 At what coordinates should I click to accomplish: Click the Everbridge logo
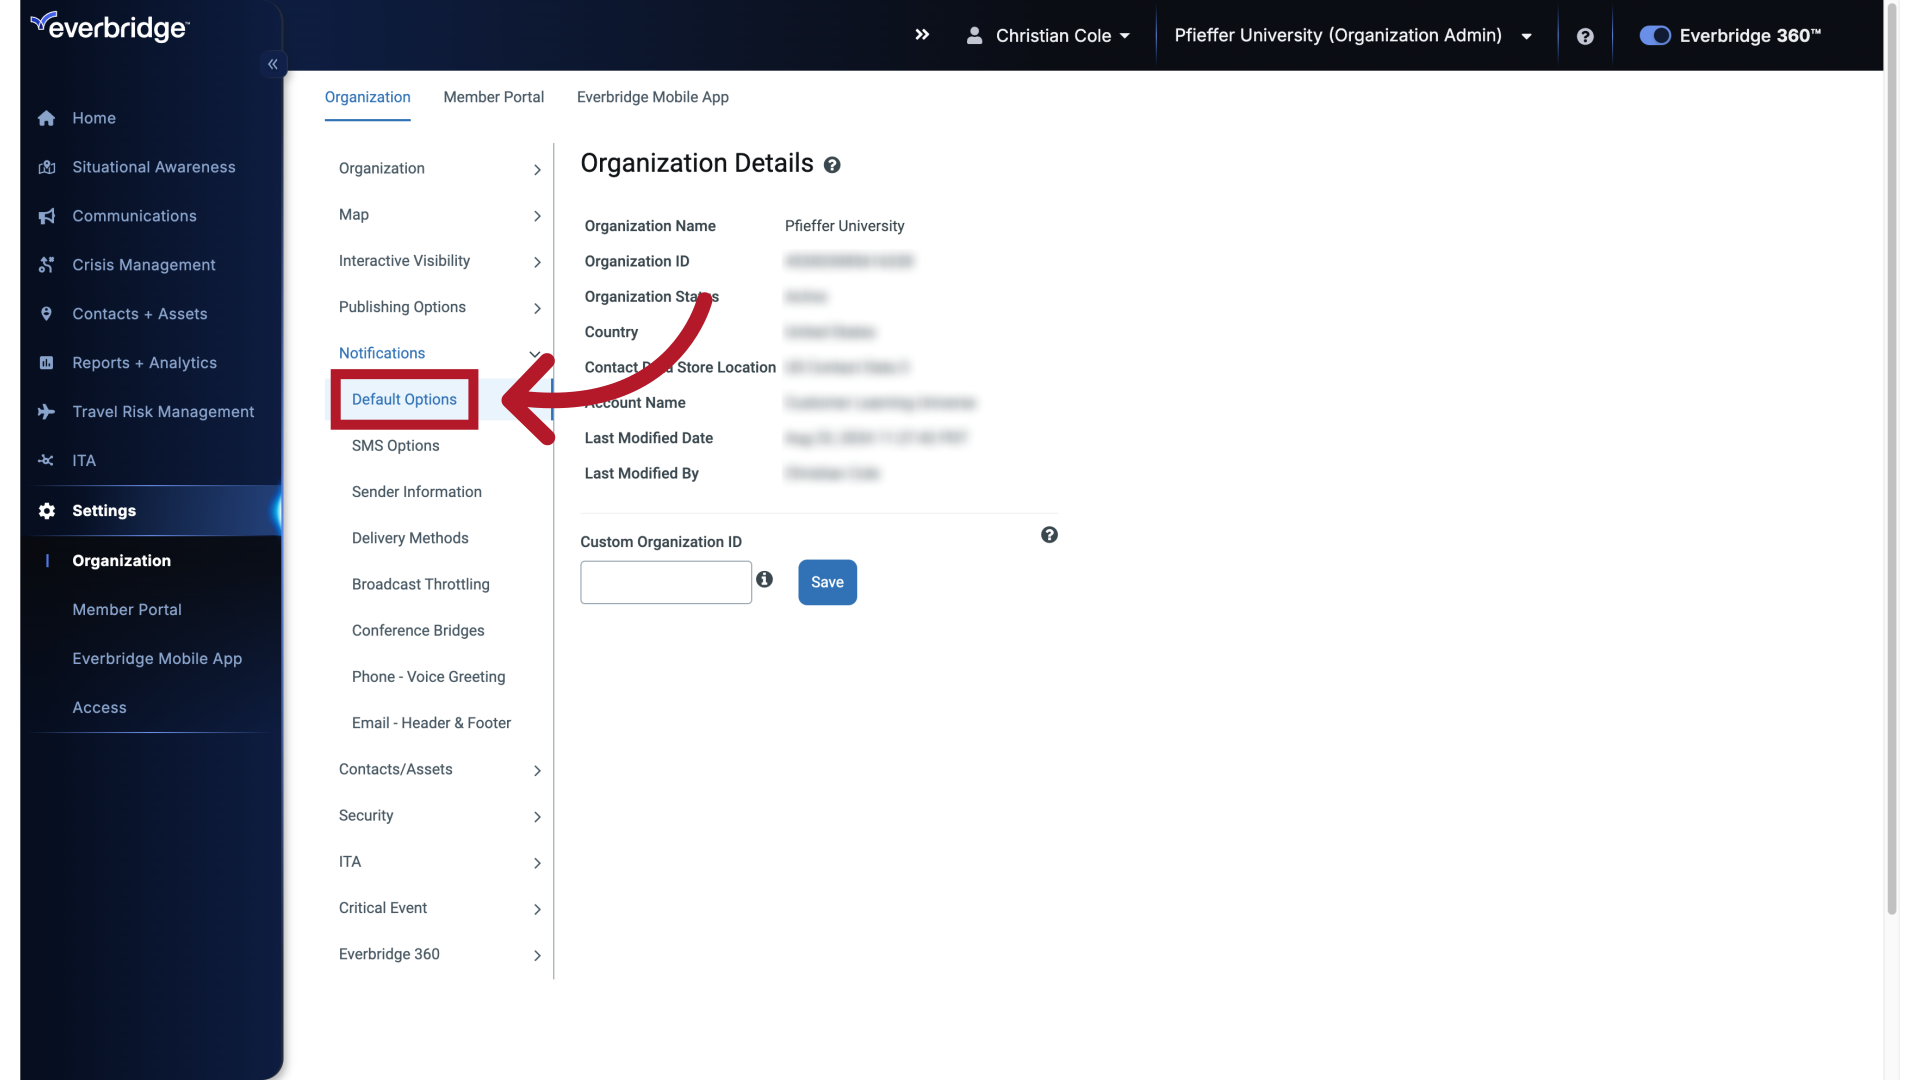click(x=108, y=26)
